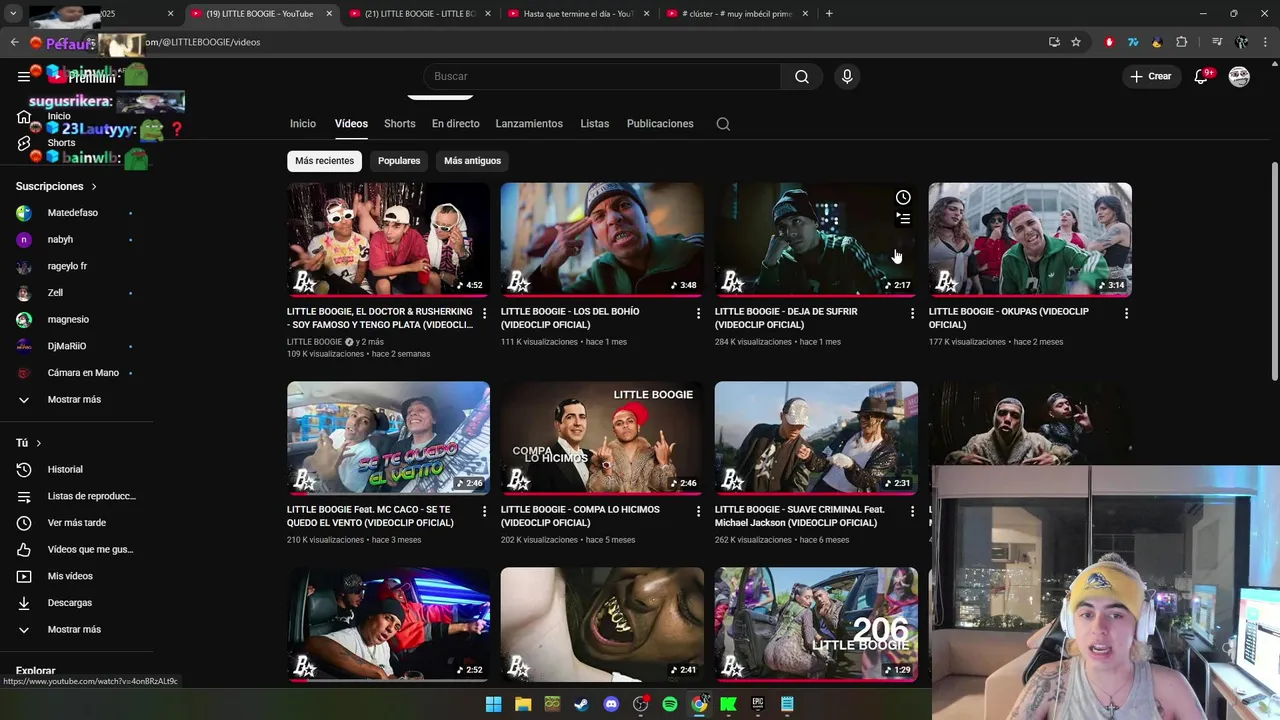Open options menu for Suave Criminal video
Viewport: 1280px width, 720px height.
tap(912, 511)
